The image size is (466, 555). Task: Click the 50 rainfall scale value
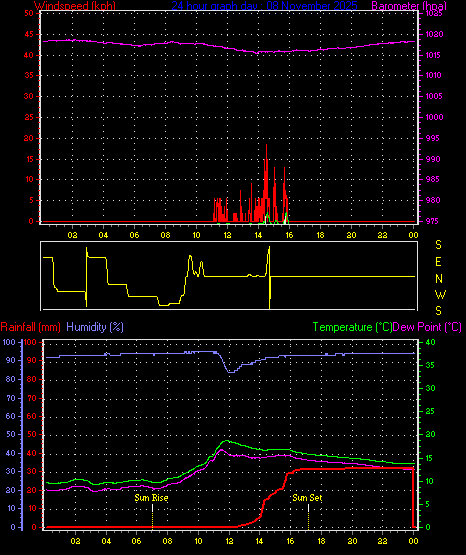pyautogui.click(x=32, y=434)
